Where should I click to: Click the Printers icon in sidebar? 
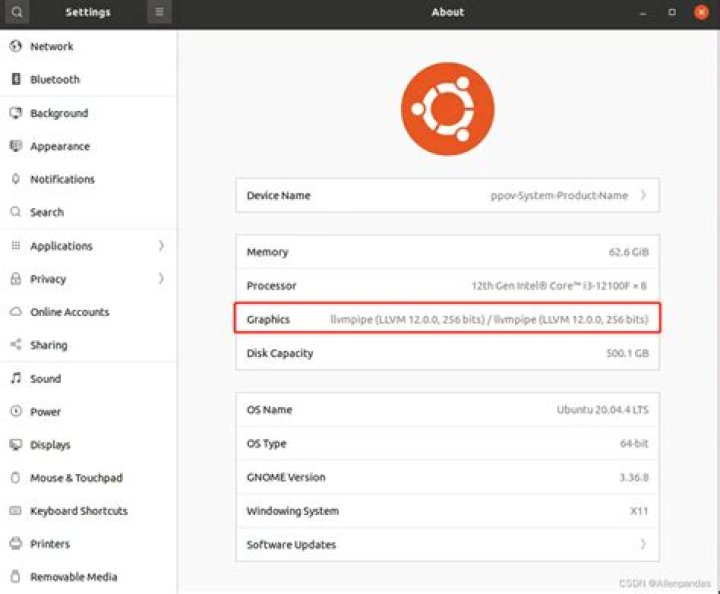point(15,544)
